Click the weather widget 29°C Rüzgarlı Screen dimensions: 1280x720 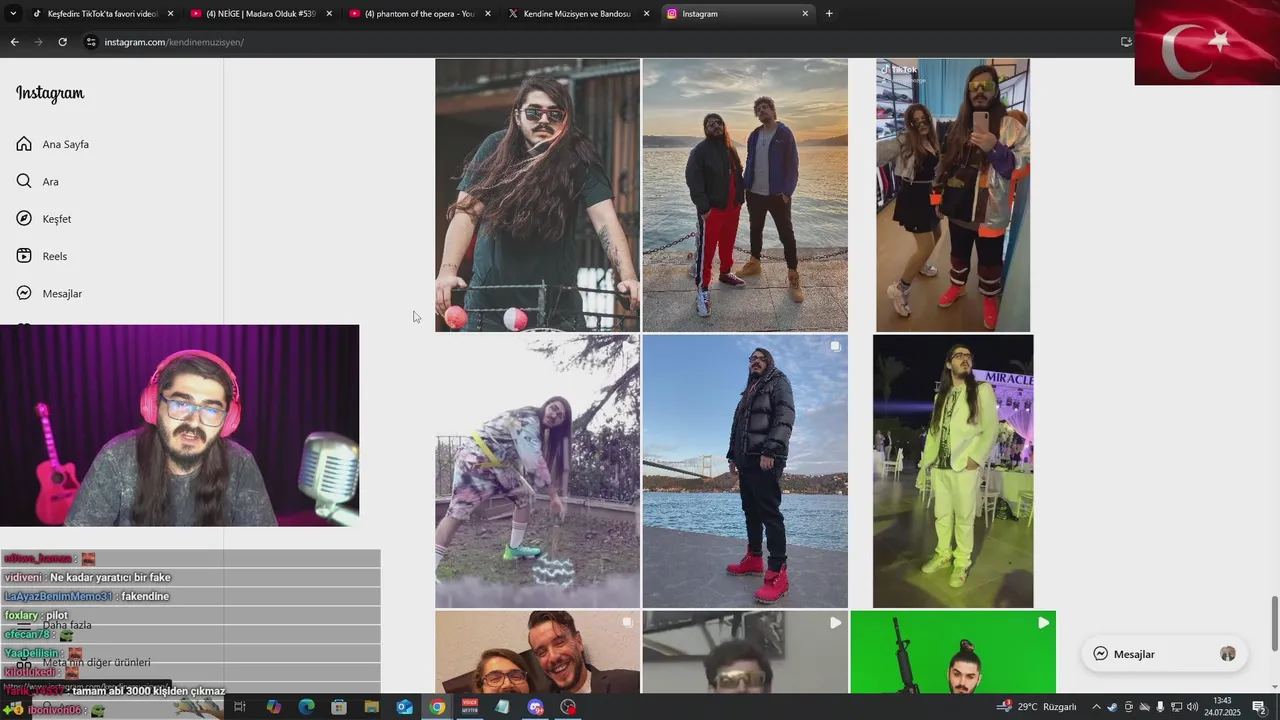click(x=1036, y=707)
